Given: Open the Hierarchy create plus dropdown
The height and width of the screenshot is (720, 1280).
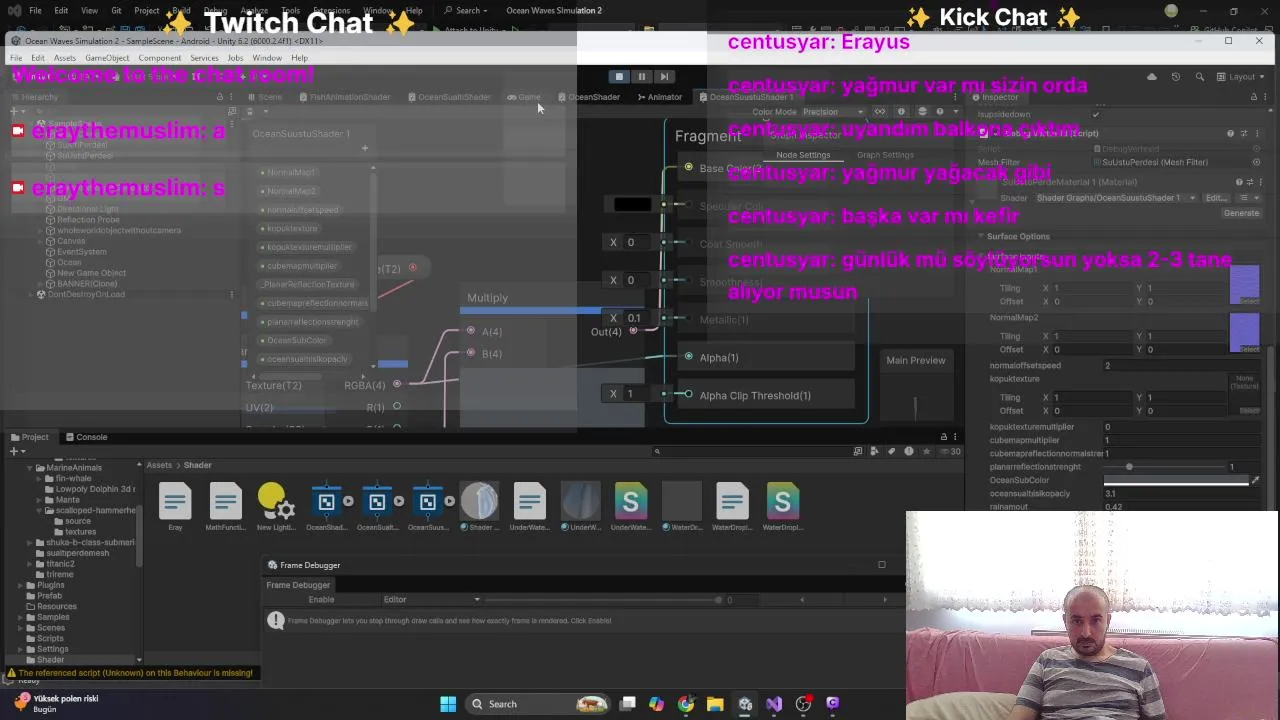Looking at the screenshot, I should [17, 112].
